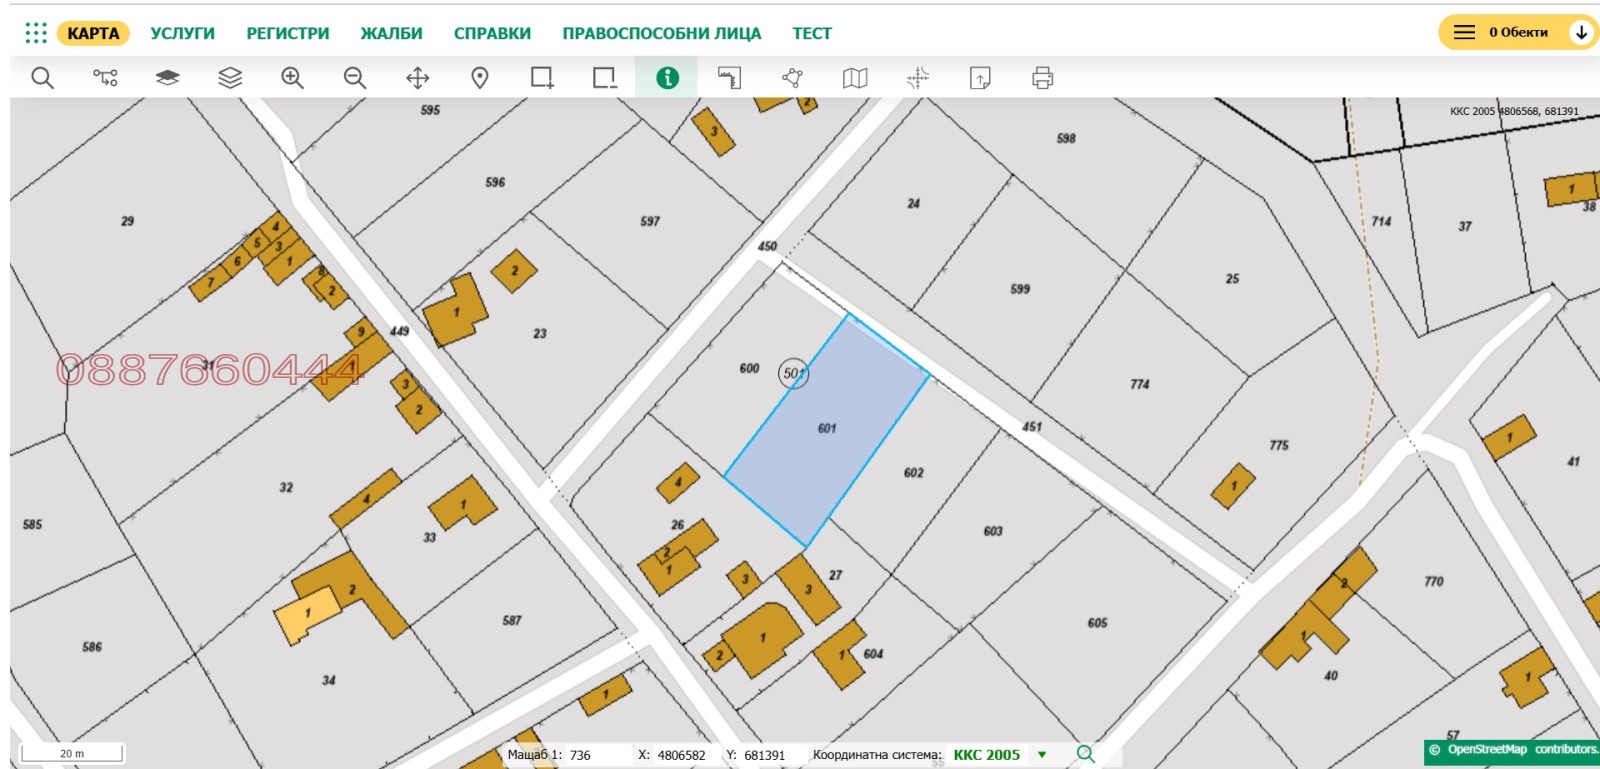Select the measure ruler tool
The width and height of the screenshot is (1600, 769).
point(730,78)
